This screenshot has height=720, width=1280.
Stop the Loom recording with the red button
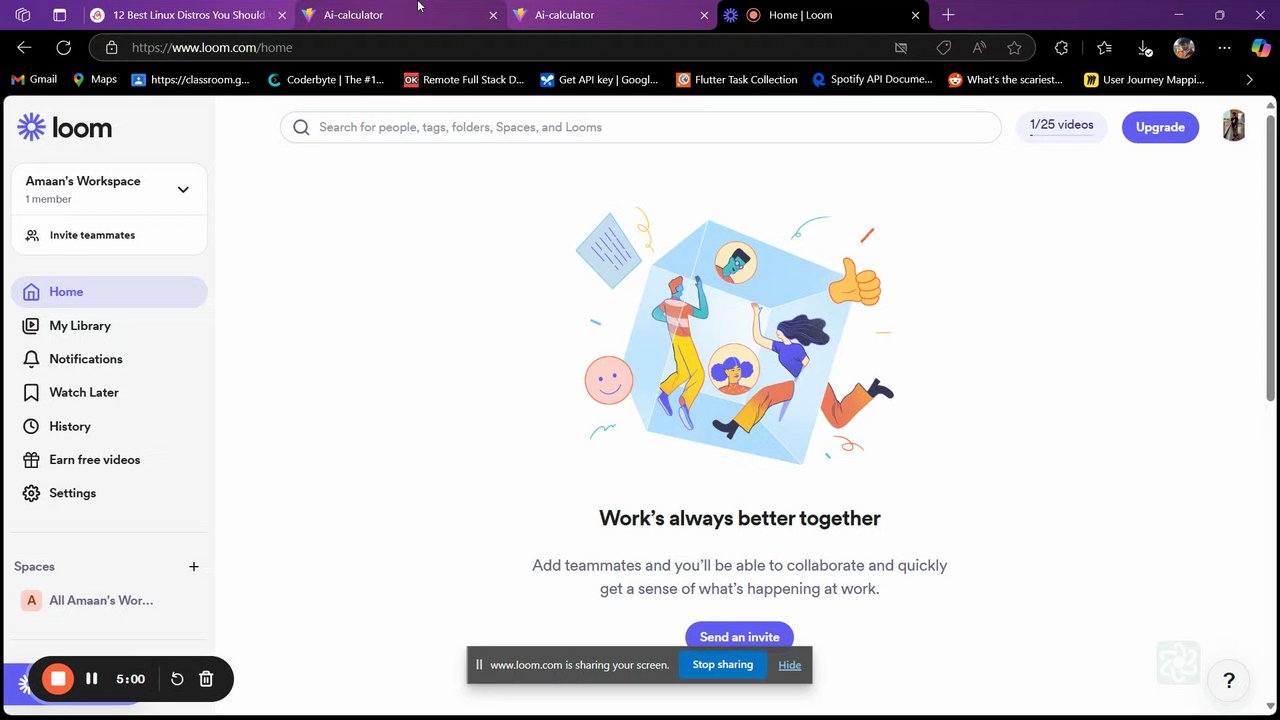tap(58, 679)
